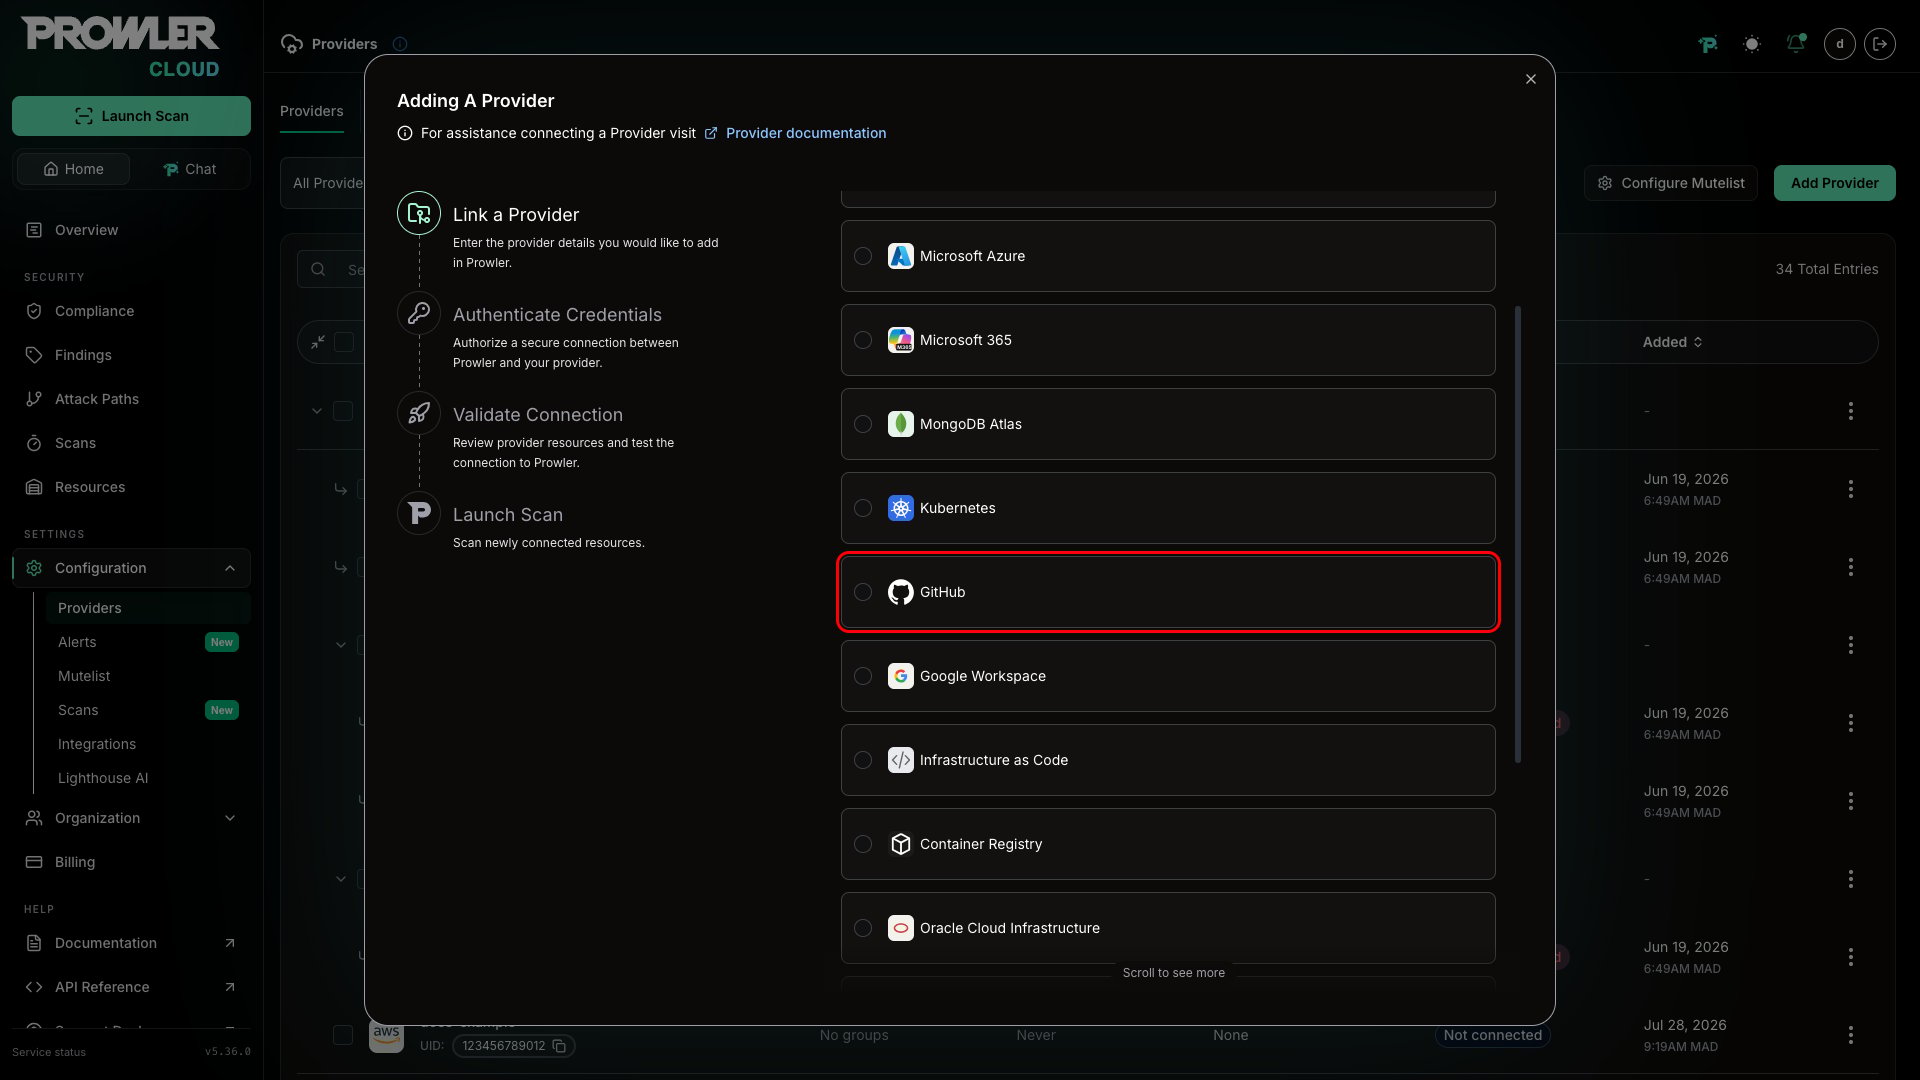Click the Microsoft Azure logo icon
The image size is (1920, 1080).
(901, 256)
